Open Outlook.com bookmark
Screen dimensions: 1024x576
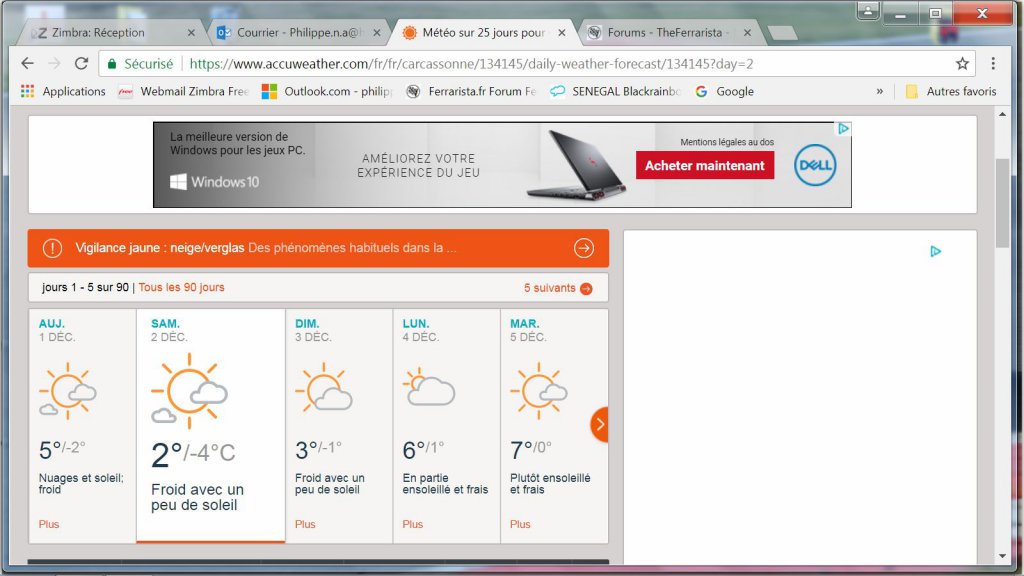click(x=326, y=91)
